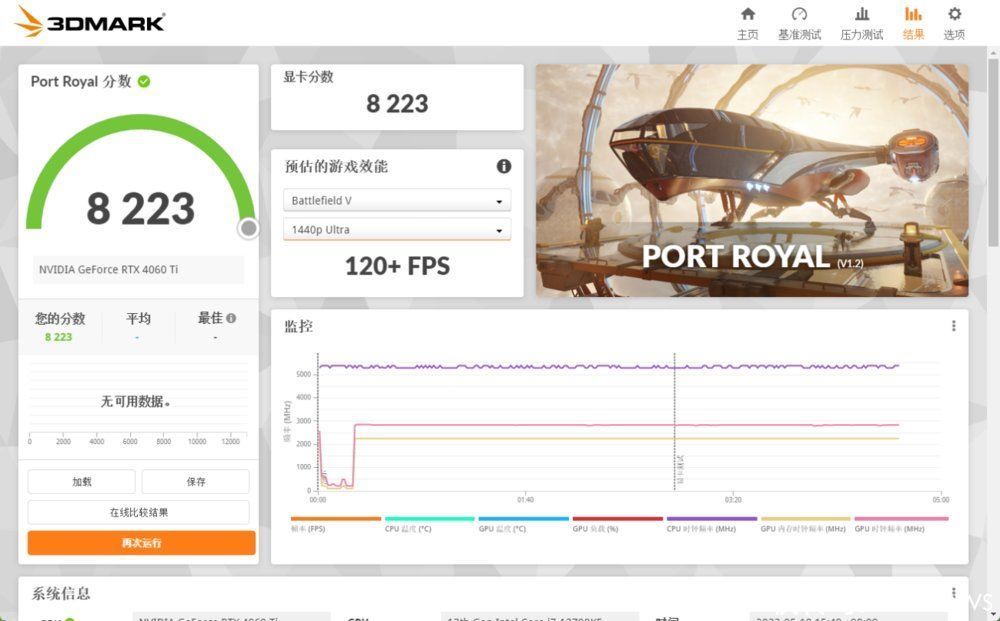The height and width of the screenshot is (621, 1000).
Task: Open info icon for estimated game performance
Action: (x=504, y=166)
